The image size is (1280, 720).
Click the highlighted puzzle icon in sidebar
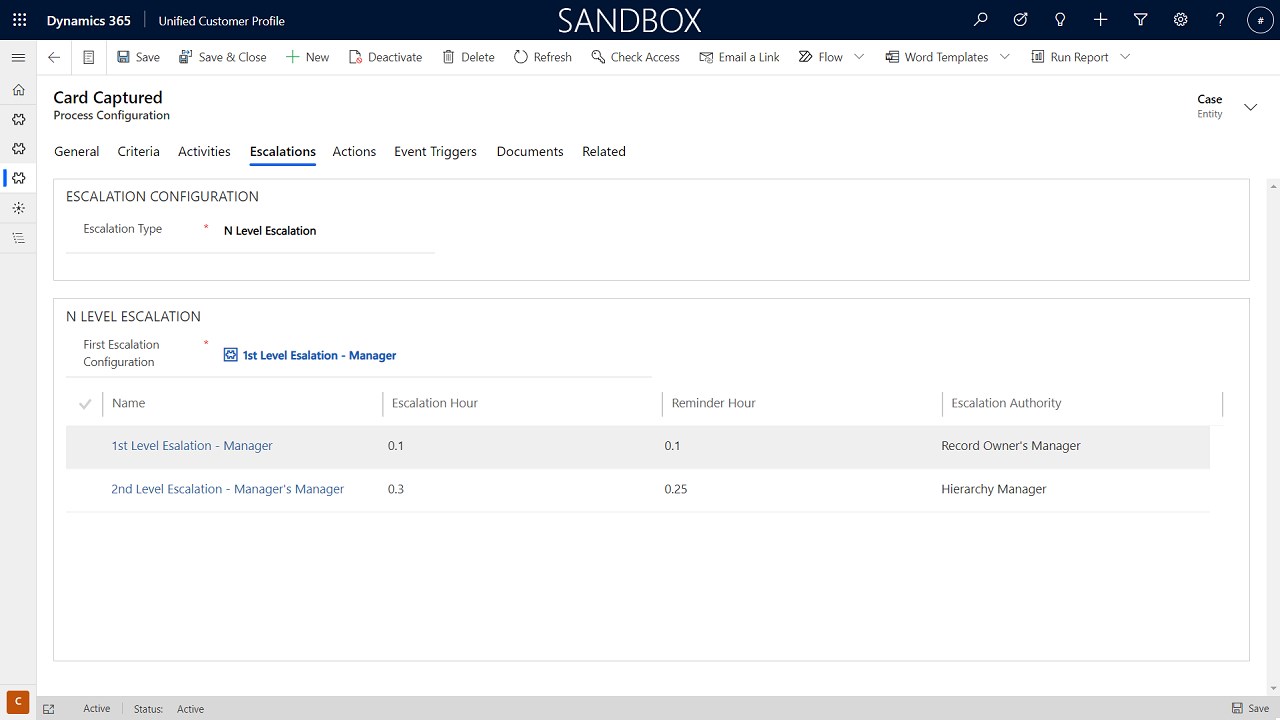[18, 178]
